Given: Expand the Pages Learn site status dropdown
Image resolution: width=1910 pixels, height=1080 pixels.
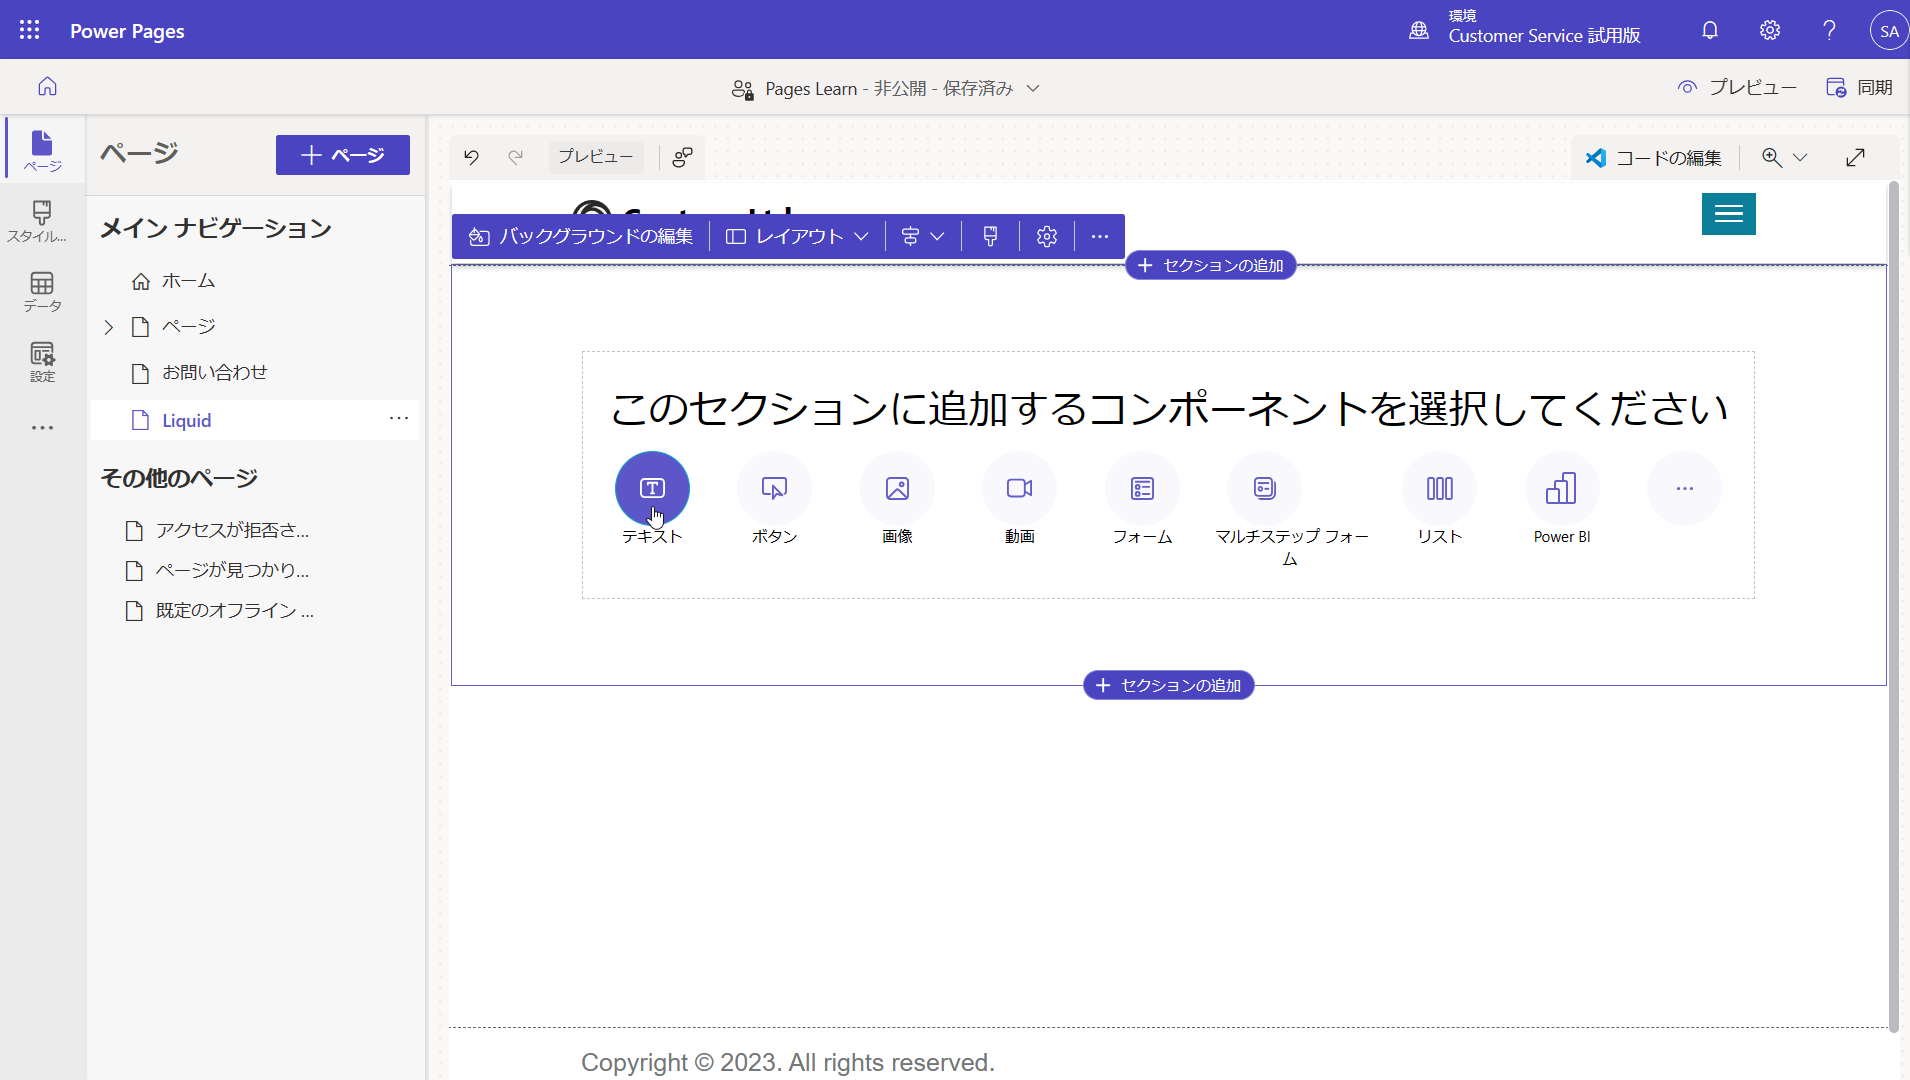Looking at the screenshot, I should [x=1033, y=88].
